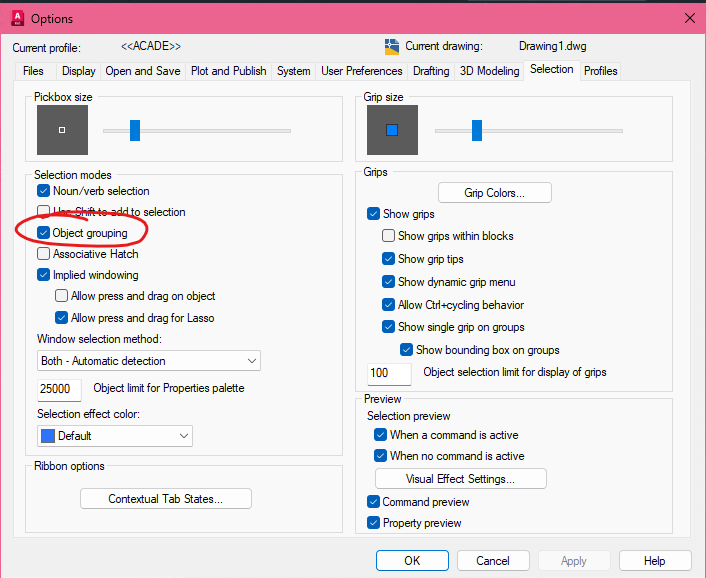Select the Selection tab
Image resolution: width=706 pixels, height=578 pixels.
pyautogui.click(x=552, y=69)
